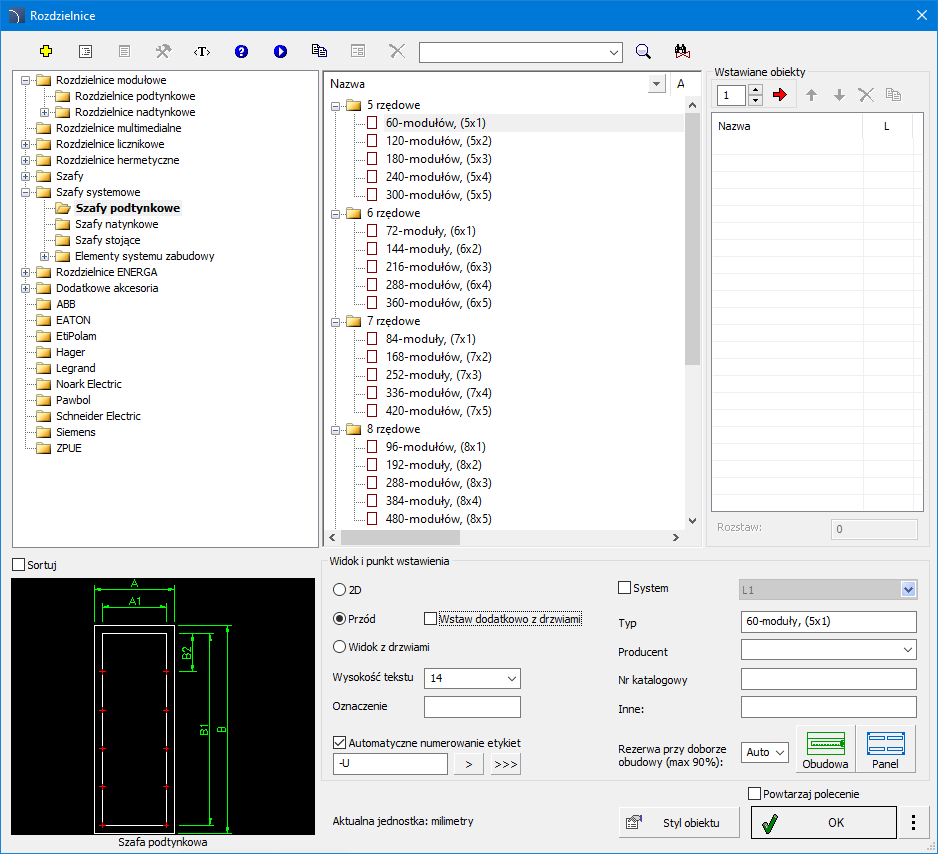Screen dimensions: 938x854
Task: Select Szafy stojące in the category tree
Action: pos(107,240)
